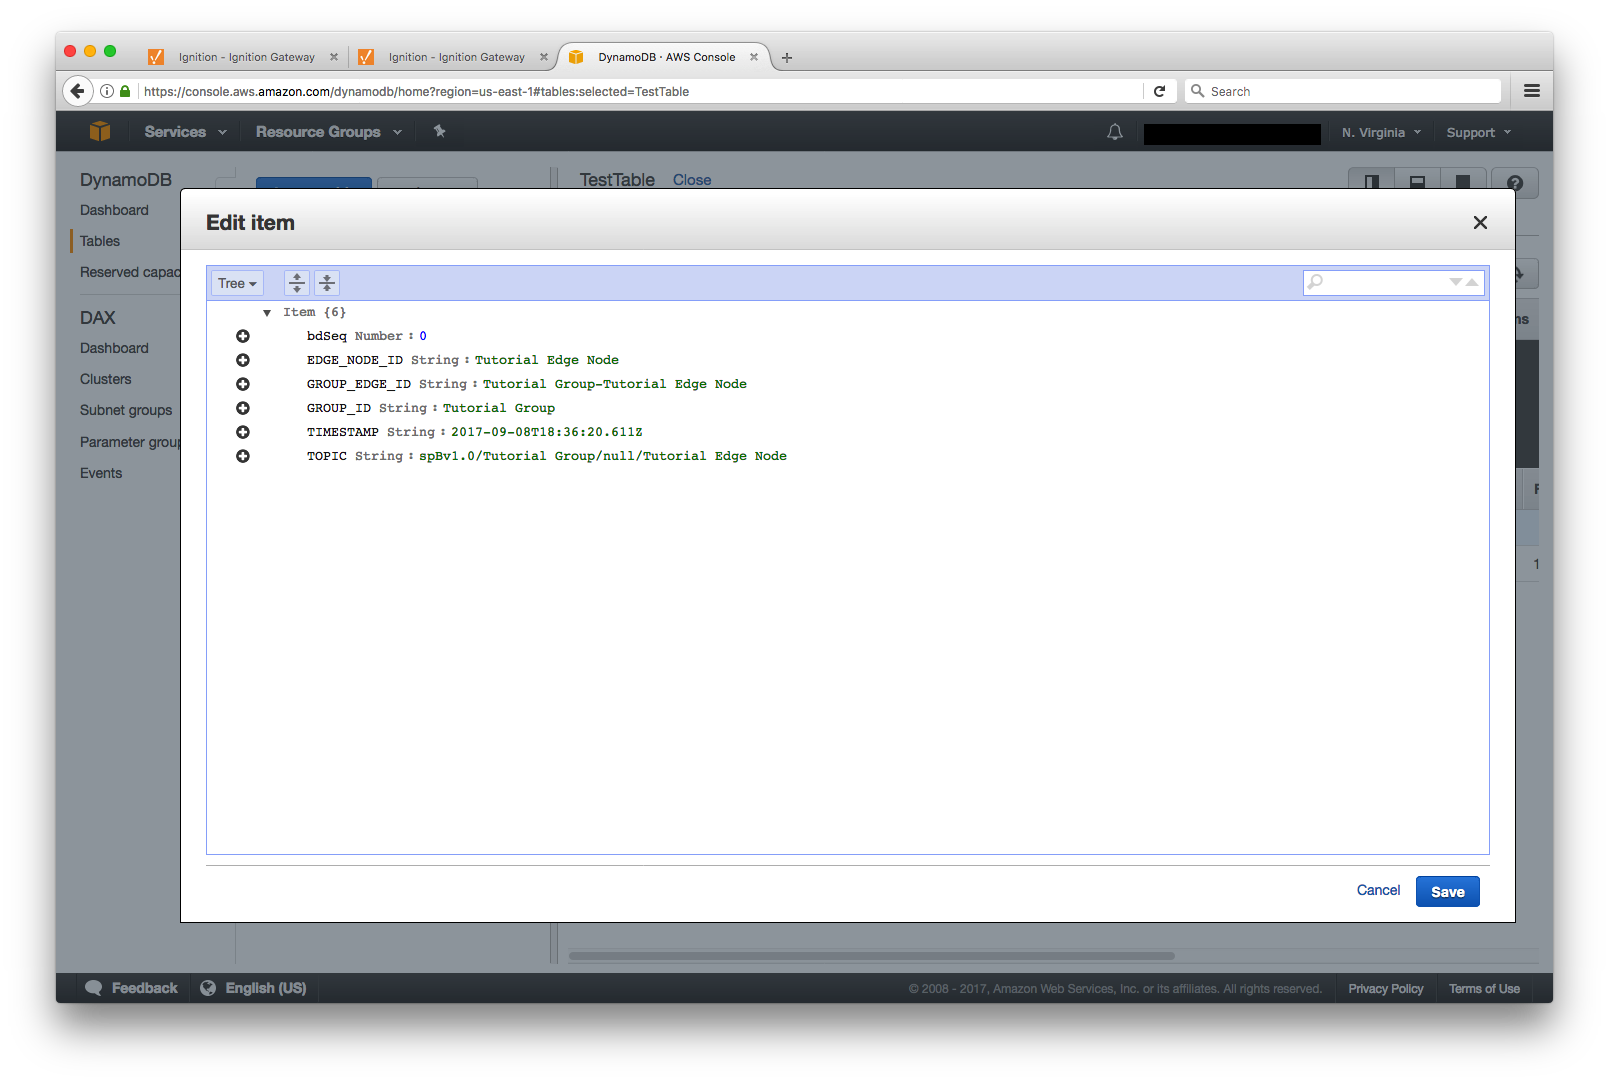
Task: Collapse the Item {6} root node
Action: pos(267,313)
